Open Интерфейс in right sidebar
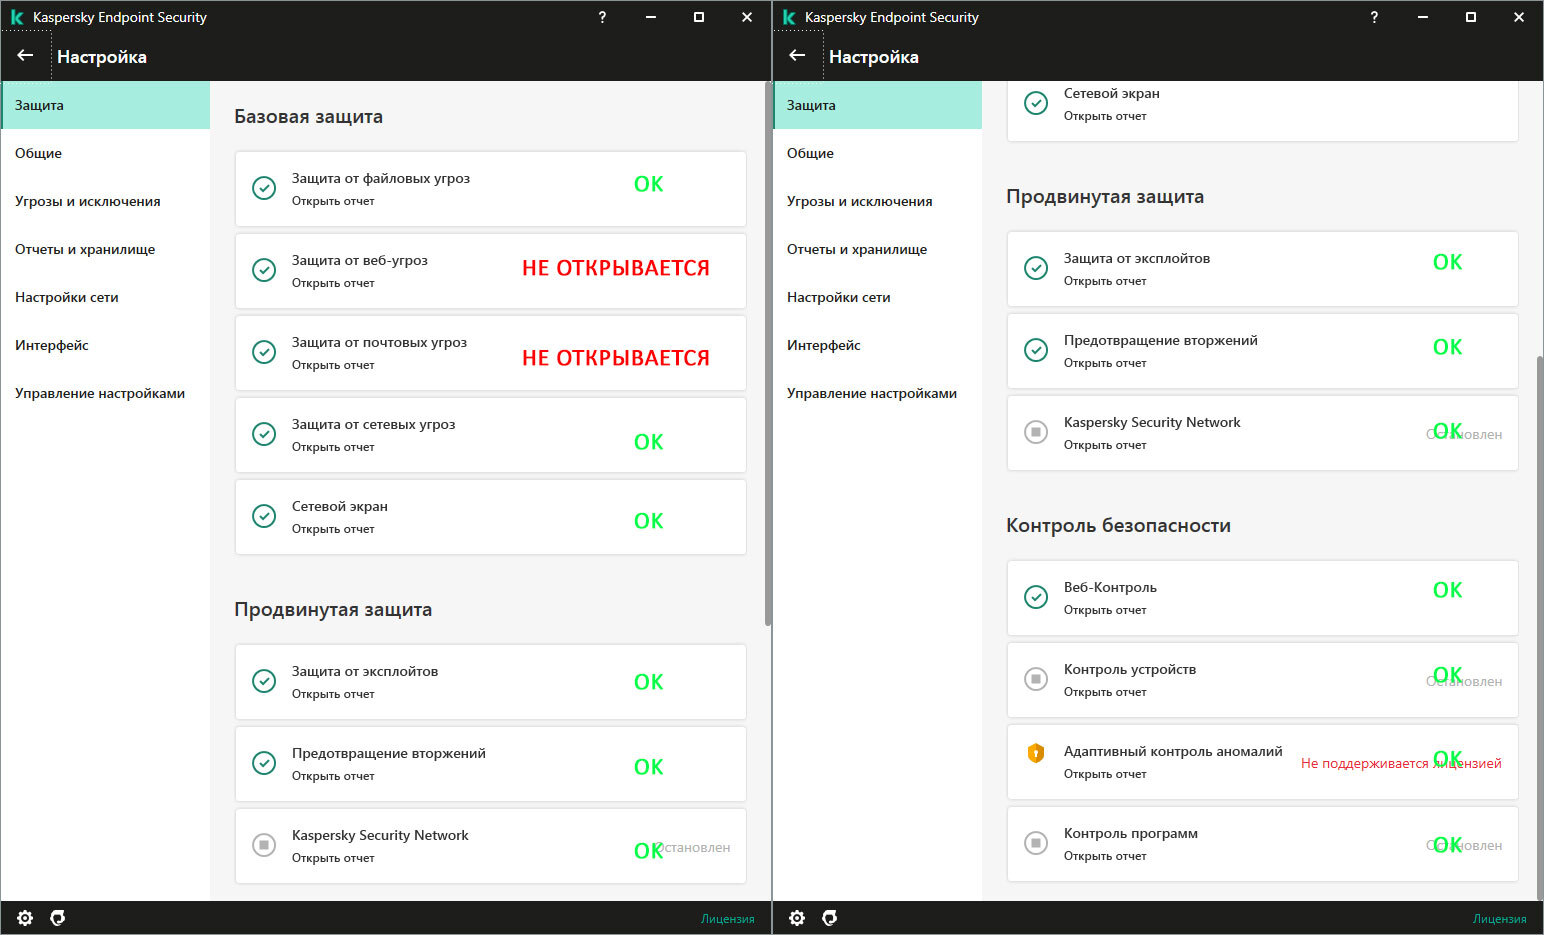The image size is (1544, 935). tap(878, 345)
